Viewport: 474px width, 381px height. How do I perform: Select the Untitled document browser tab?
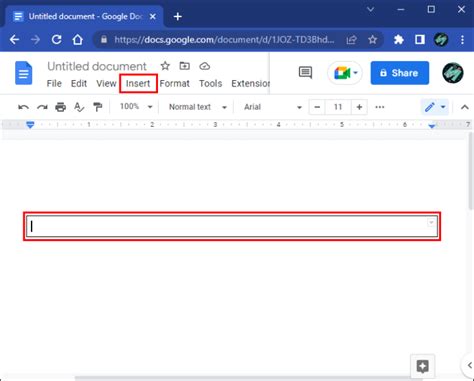click(x=84, y=16)
